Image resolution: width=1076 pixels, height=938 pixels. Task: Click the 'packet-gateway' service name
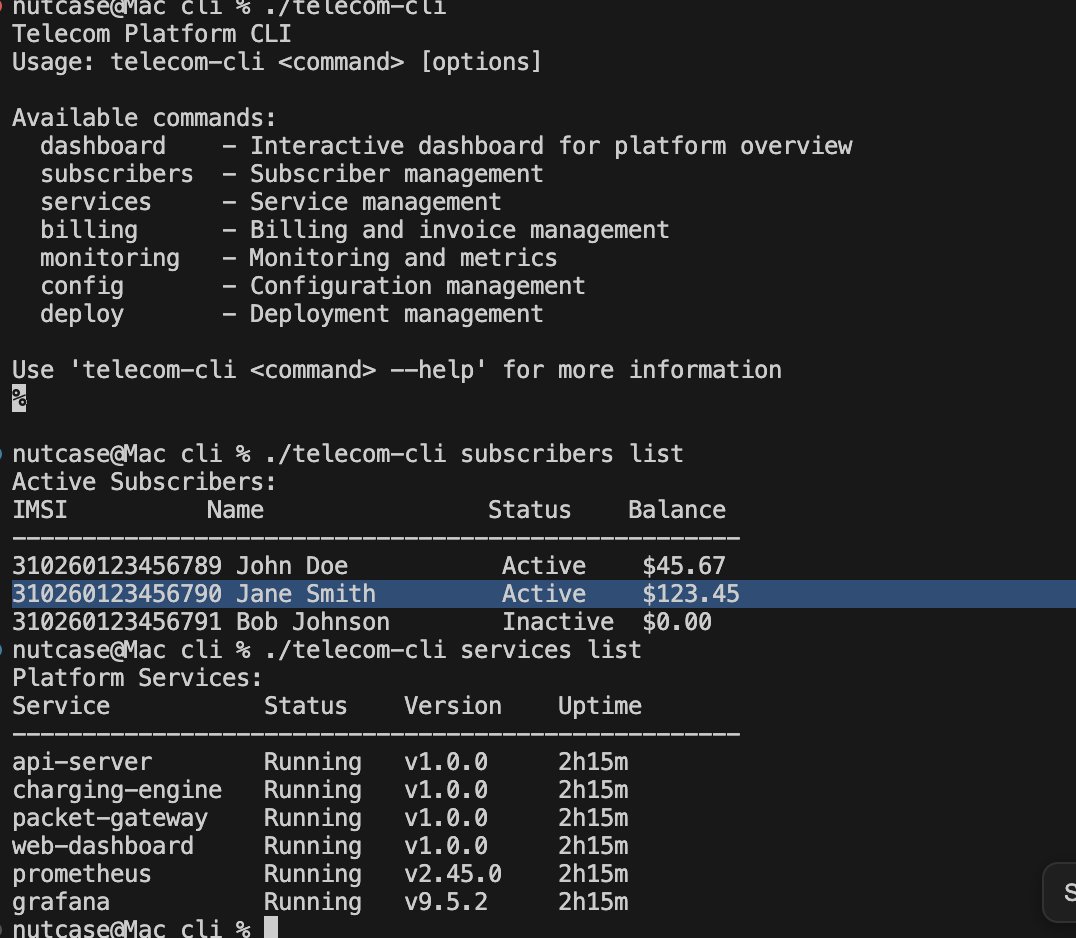(110, 818)
